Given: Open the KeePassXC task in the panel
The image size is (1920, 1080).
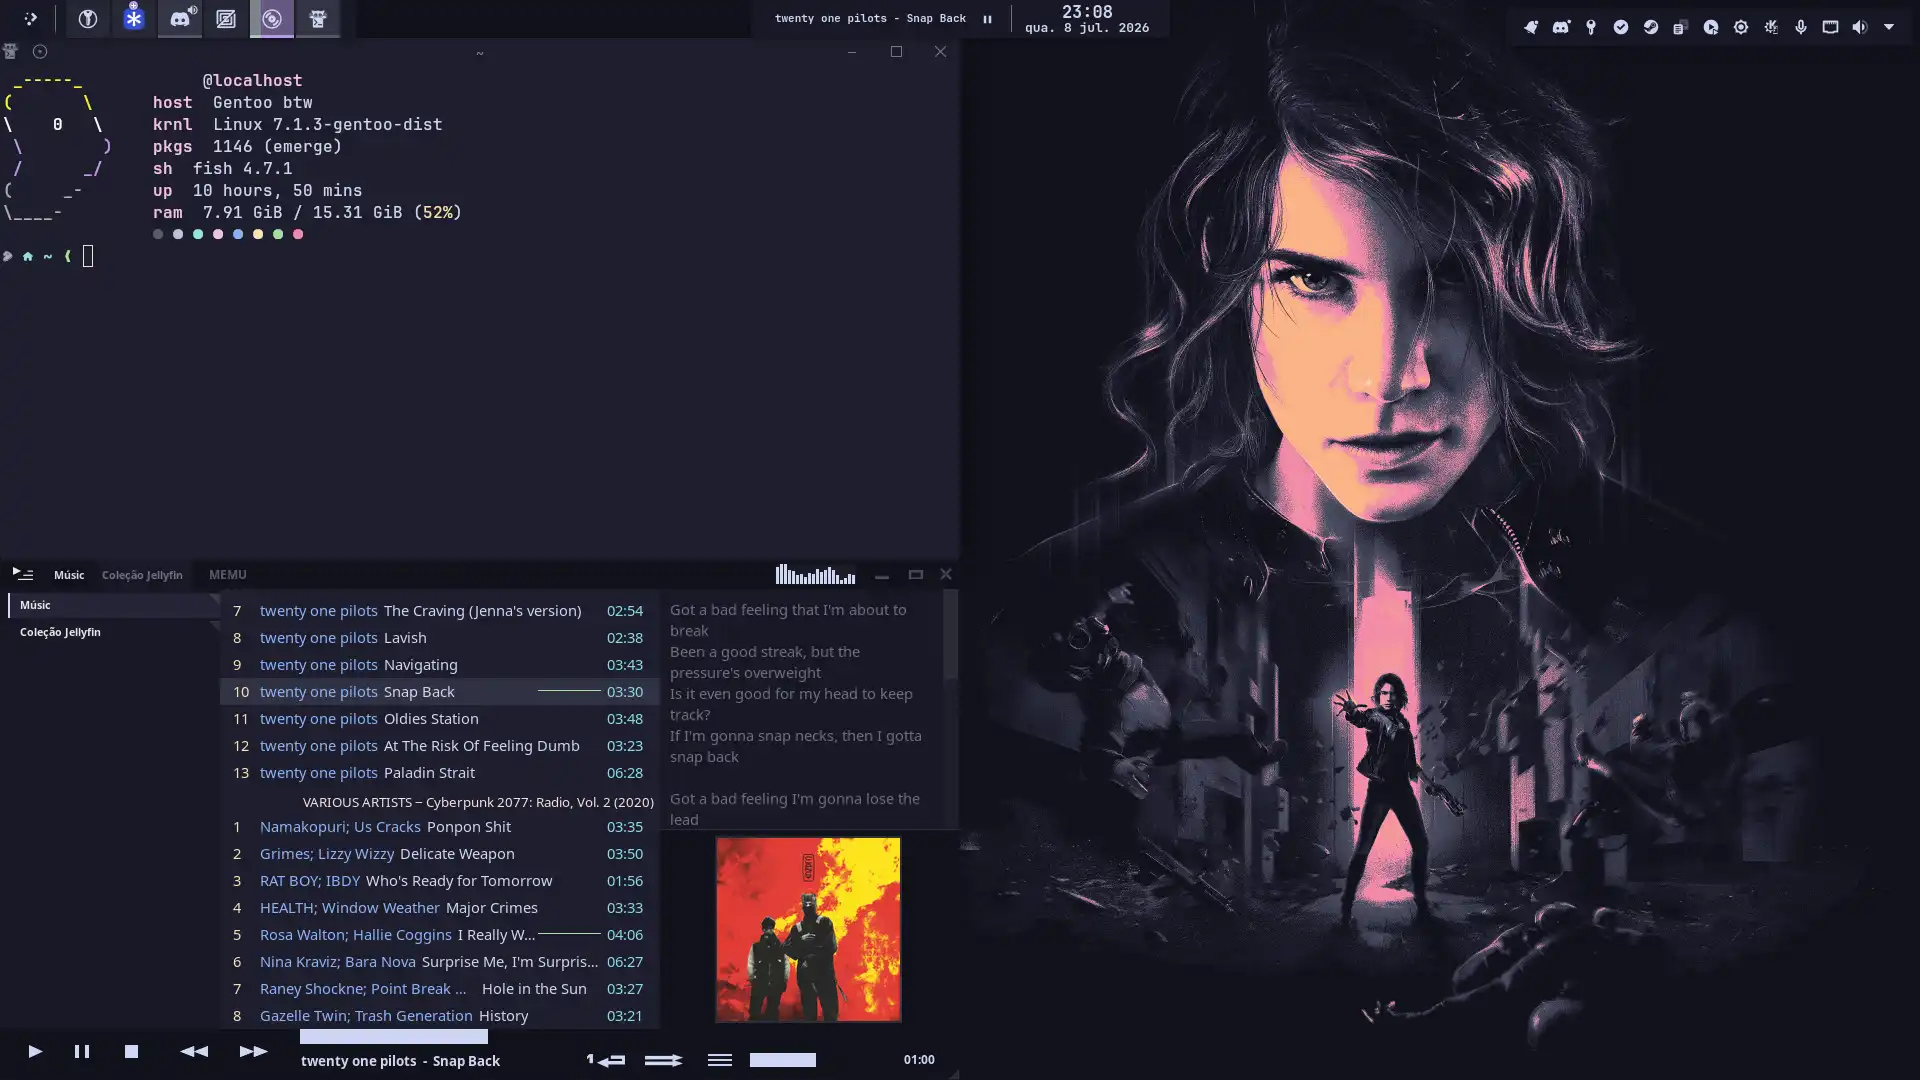Looking at the screenshot, I should (88, 19).
